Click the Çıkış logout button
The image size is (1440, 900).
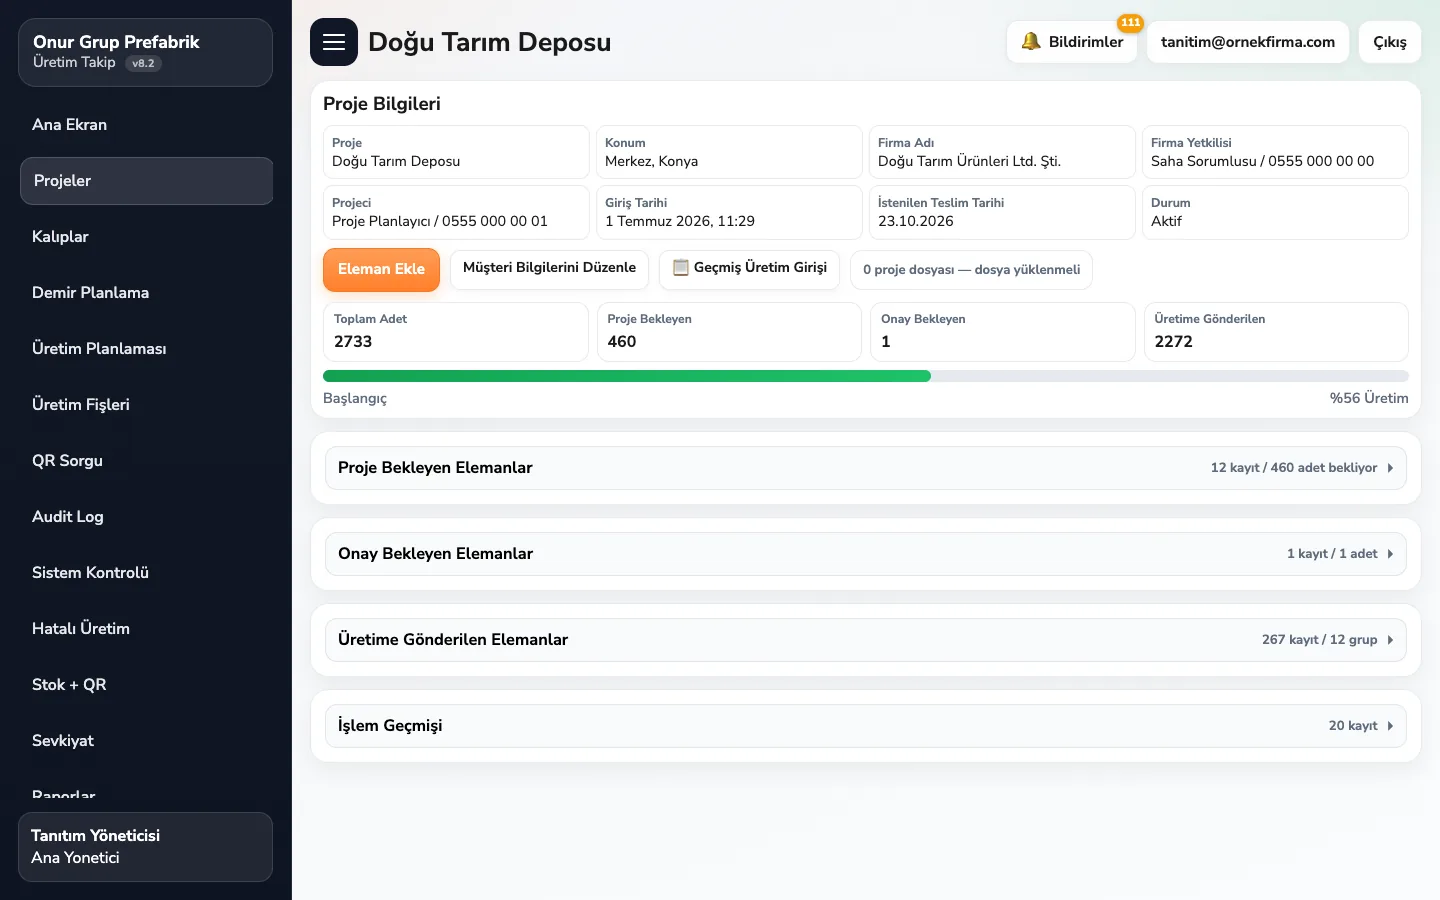1389,42
